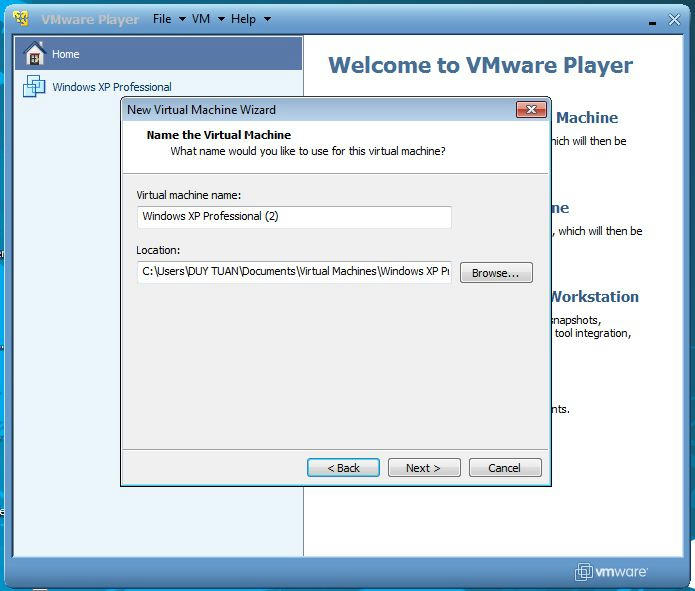
Task: Click the 'Virtual machine name:' label
Action: coord(188,195)
